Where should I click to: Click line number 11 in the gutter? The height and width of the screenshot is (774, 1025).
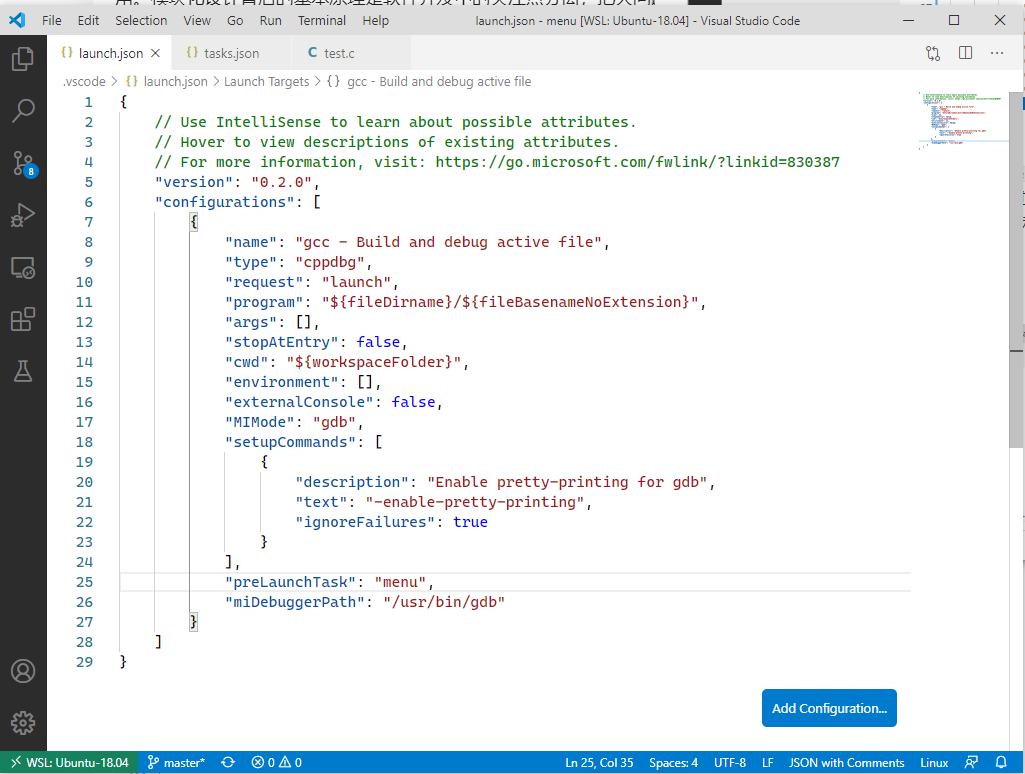coord(84,302)
